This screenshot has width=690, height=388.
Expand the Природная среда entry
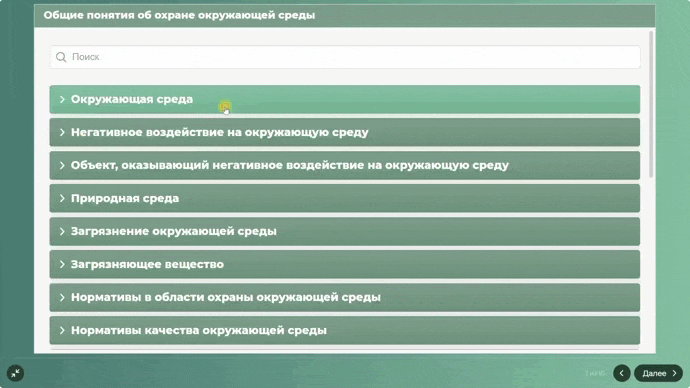tap(345, 198)
